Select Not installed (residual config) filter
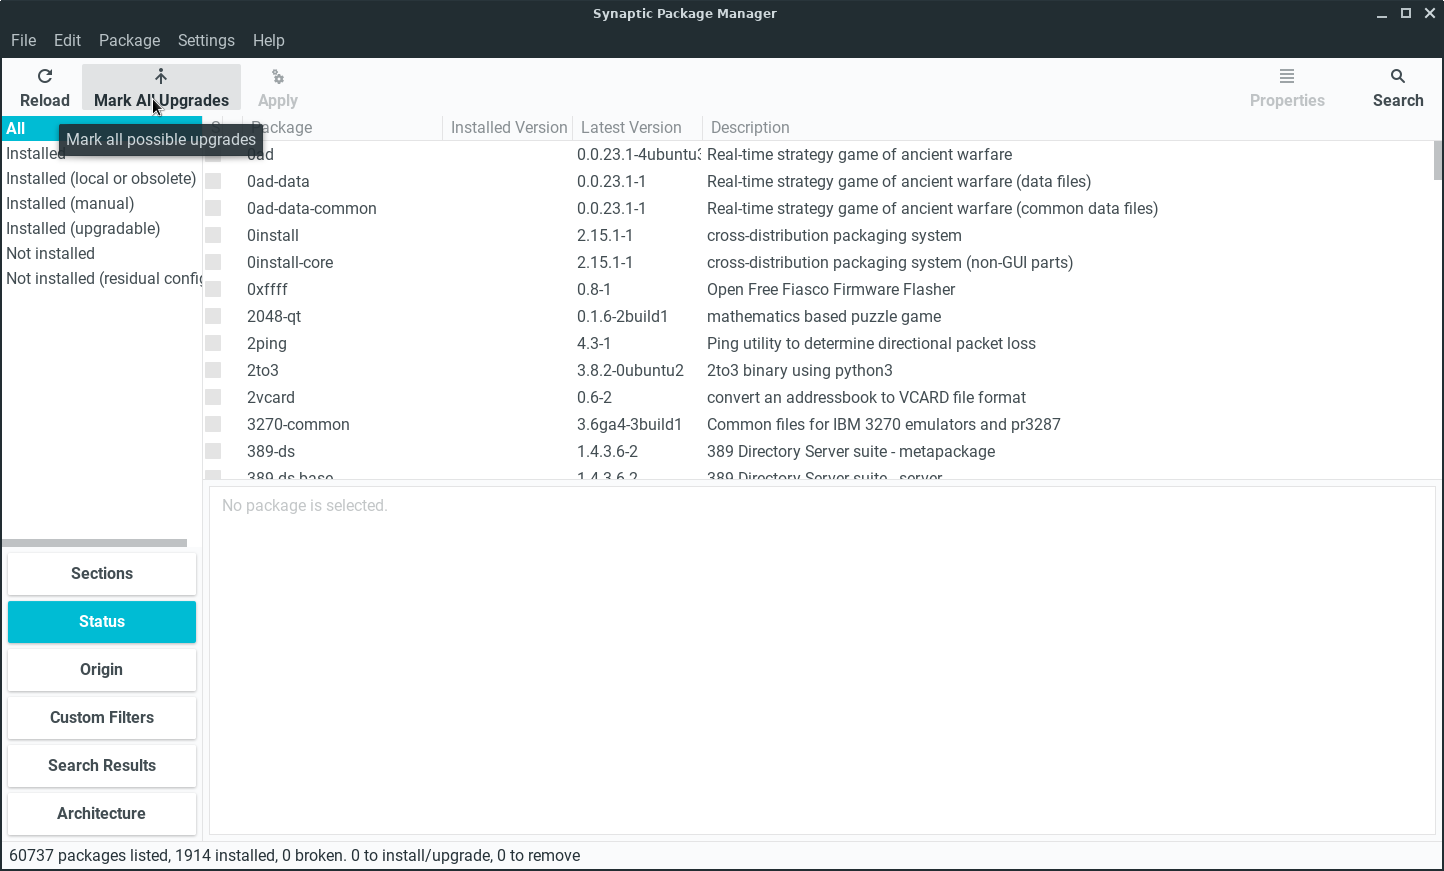The image size is (1444, 871). coord(102,278)
